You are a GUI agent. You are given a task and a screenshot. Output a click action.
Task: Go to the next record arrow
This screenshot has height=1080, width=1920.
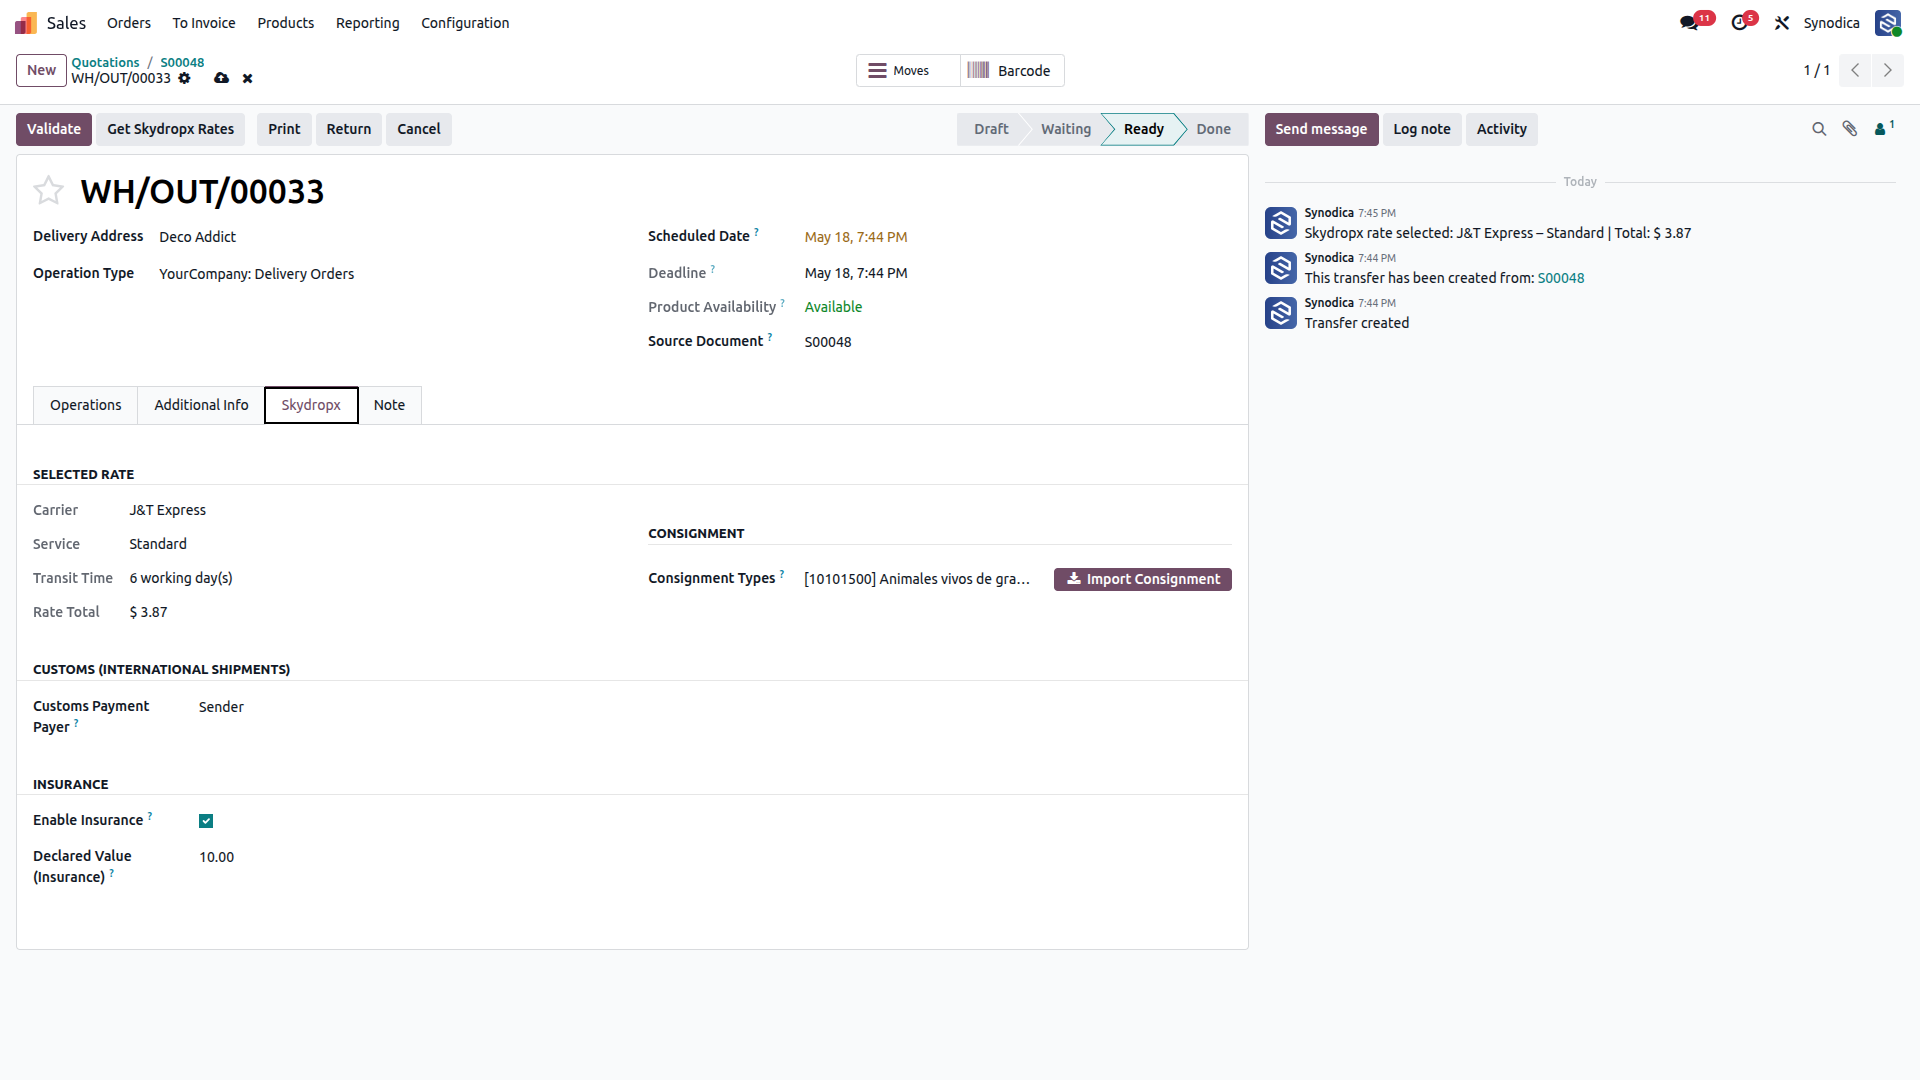[x=1888, y=70]
